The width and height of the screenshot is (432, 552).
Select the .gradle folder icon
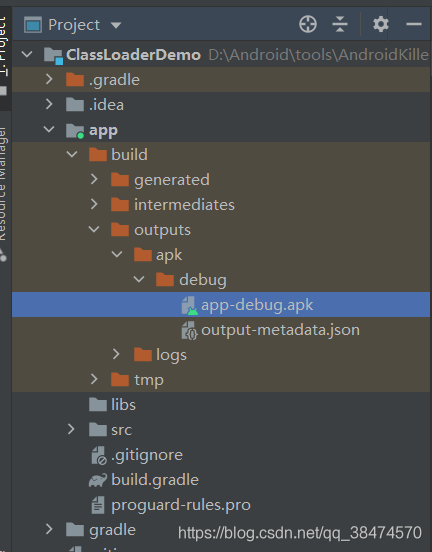click(75, 80)
